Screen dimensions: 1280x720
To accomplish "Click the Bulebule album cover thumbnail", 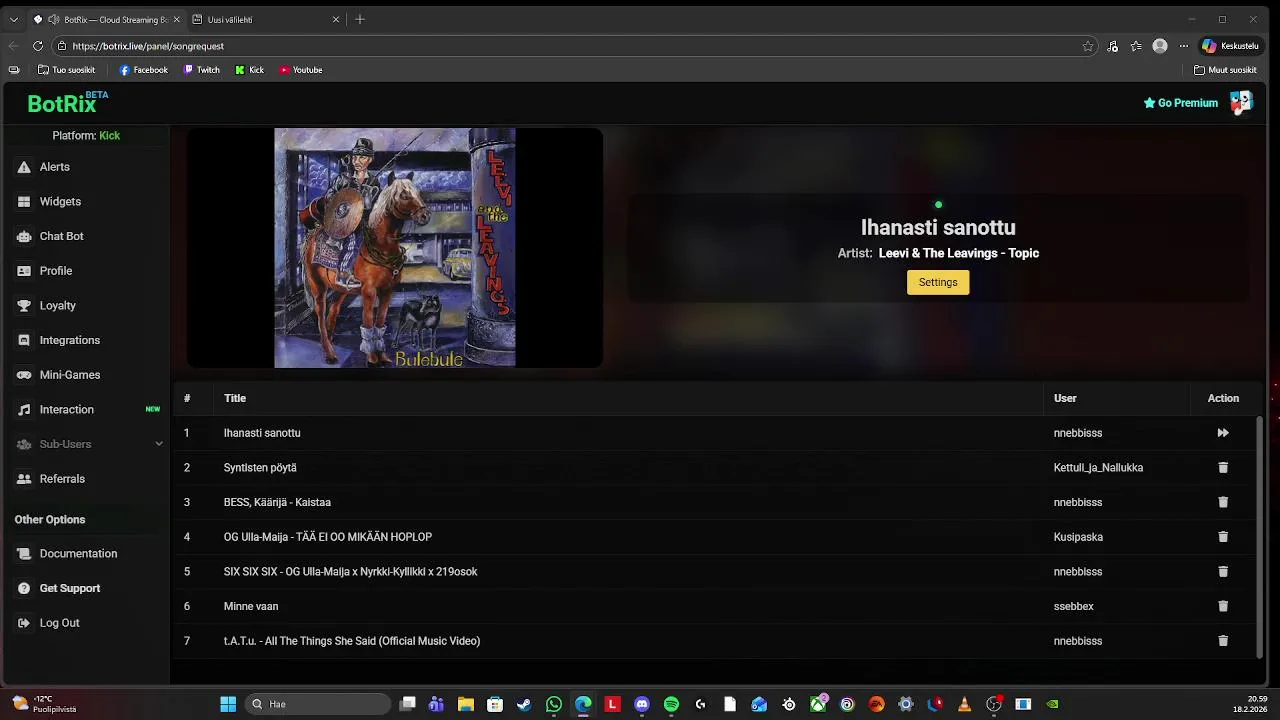I will pos(395,248).
